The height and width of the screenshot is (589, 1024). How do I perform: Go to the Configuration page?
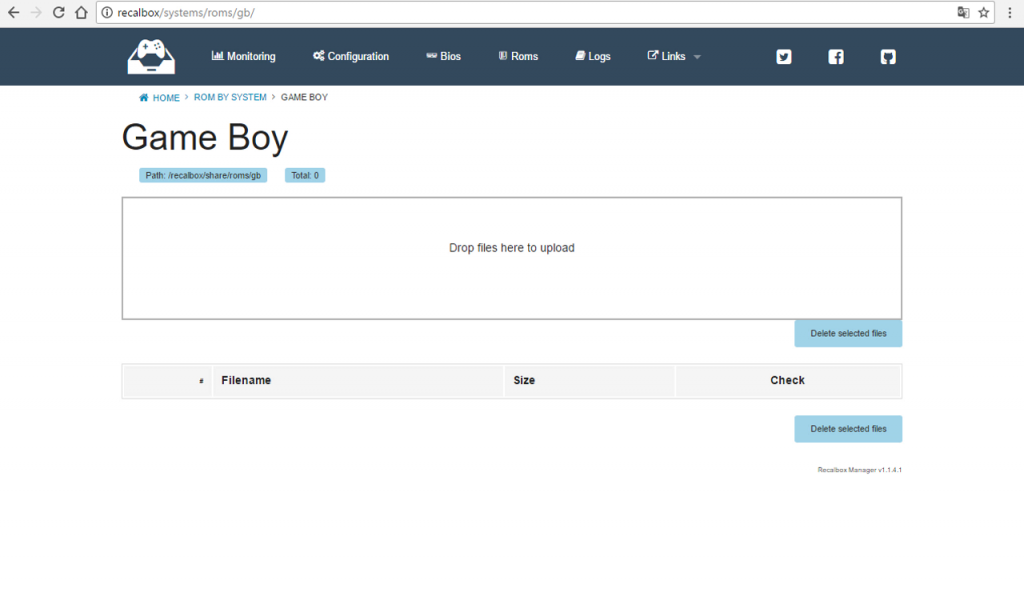pos(350,57)
